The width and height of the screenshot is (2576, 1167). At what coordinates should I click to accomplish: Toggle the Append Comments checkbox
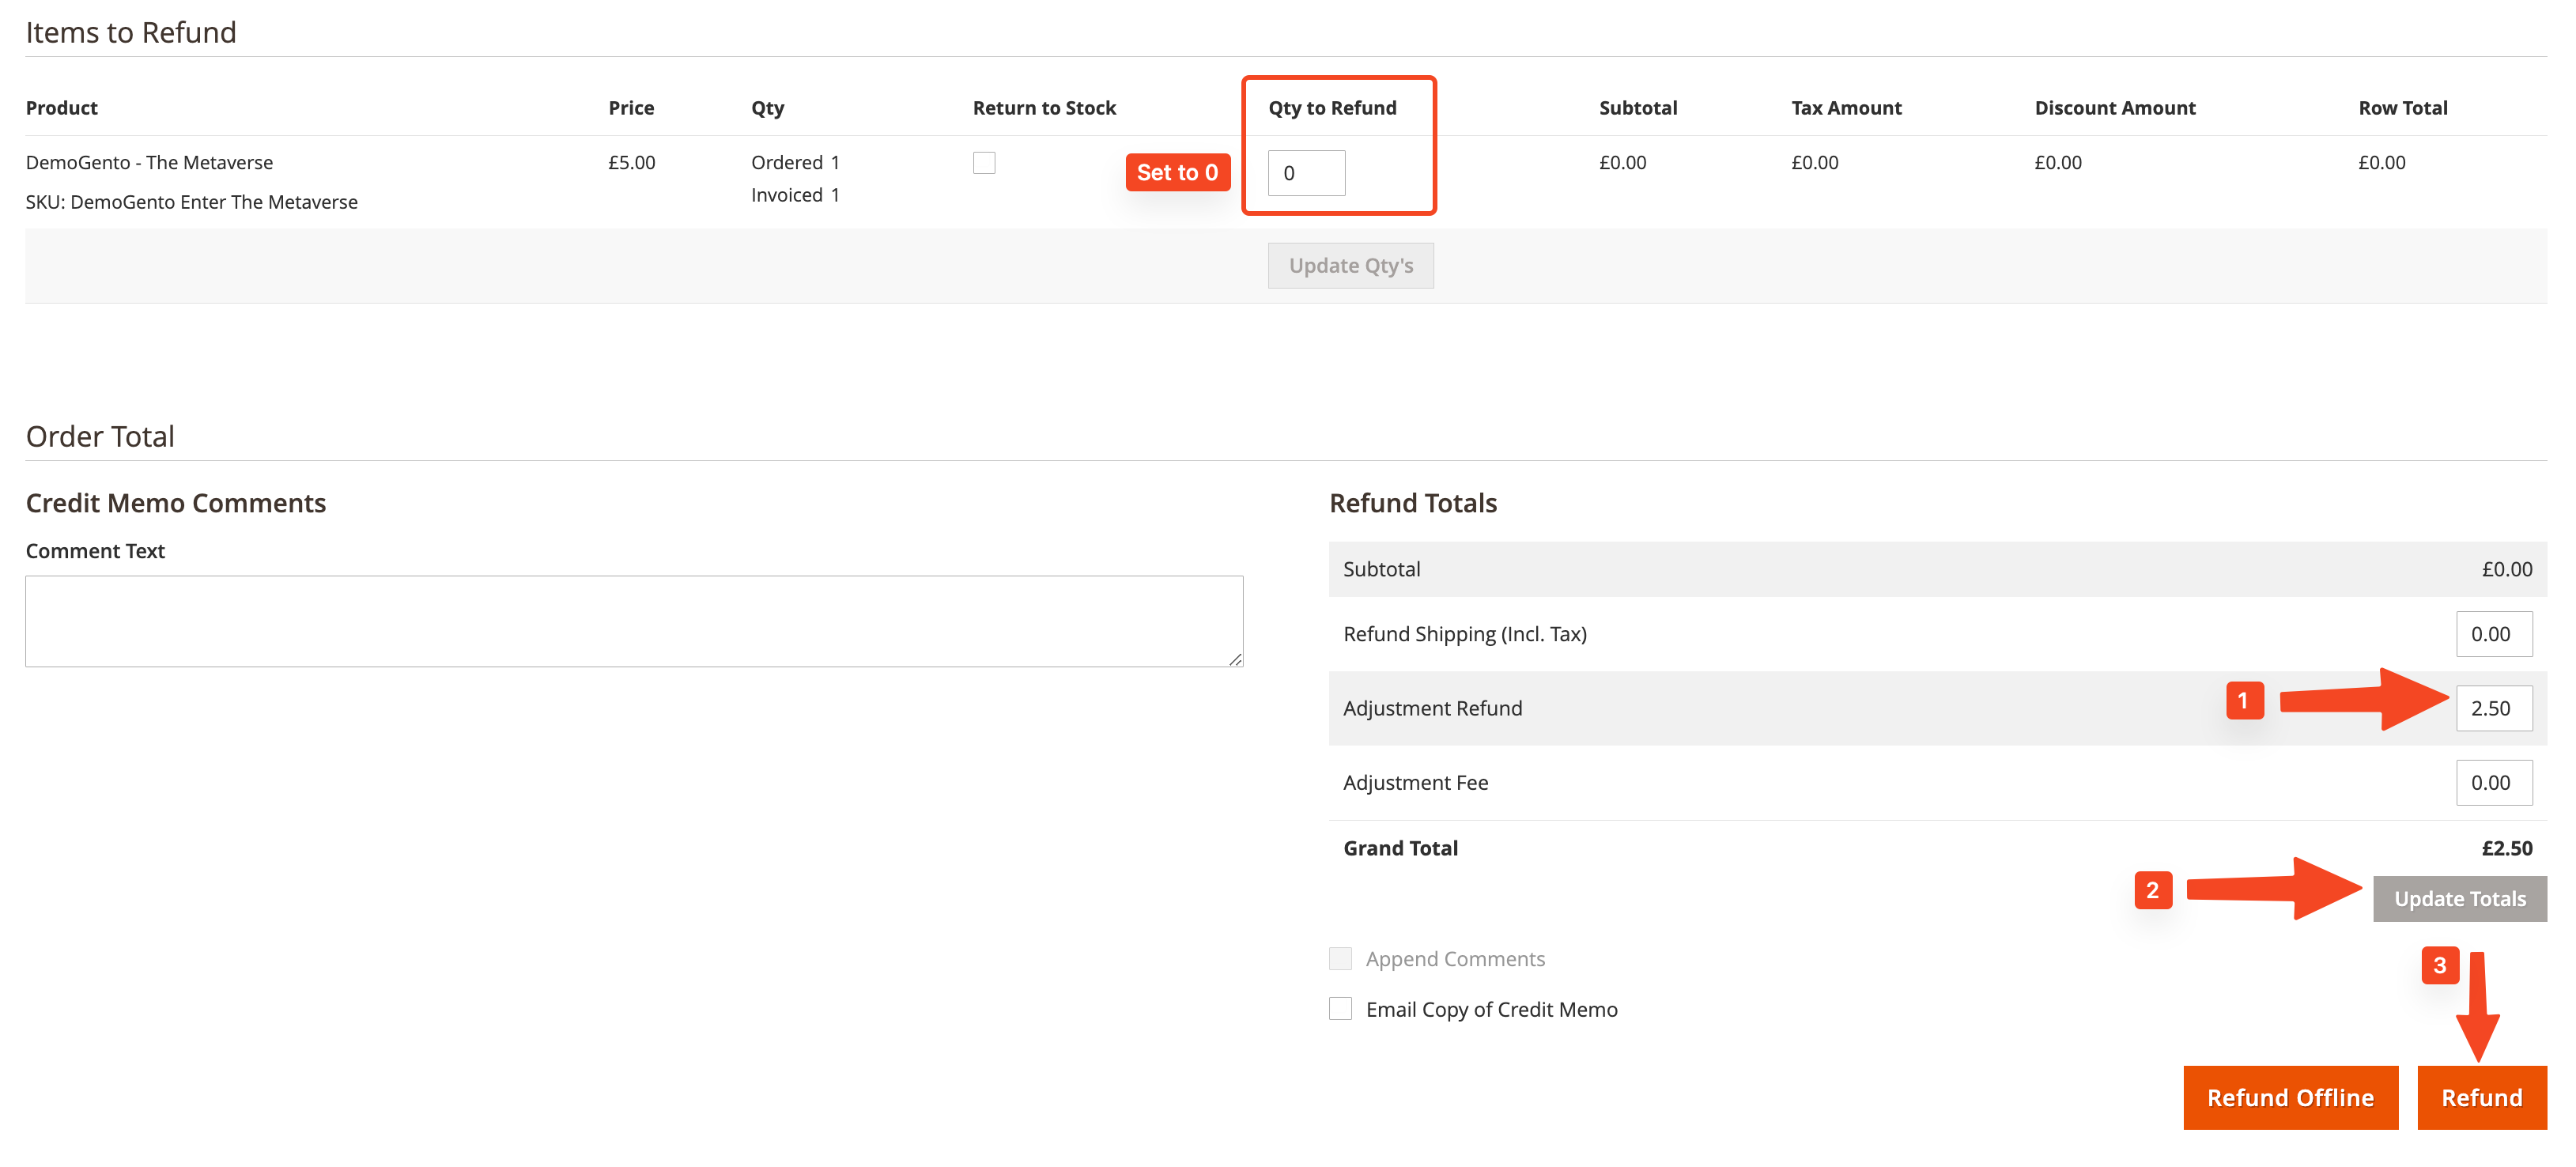pos(1340,958)
